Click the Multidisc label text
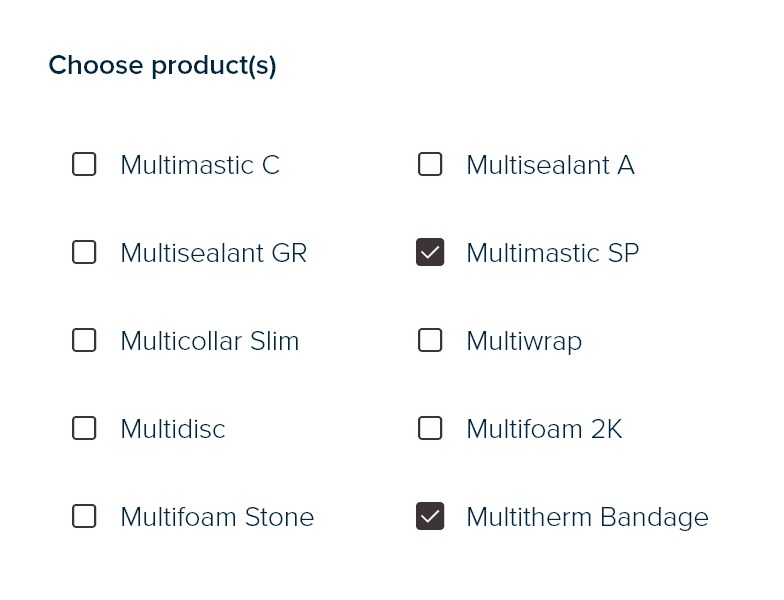This screenshot has width=784, height=600. [x=172, y=429]
